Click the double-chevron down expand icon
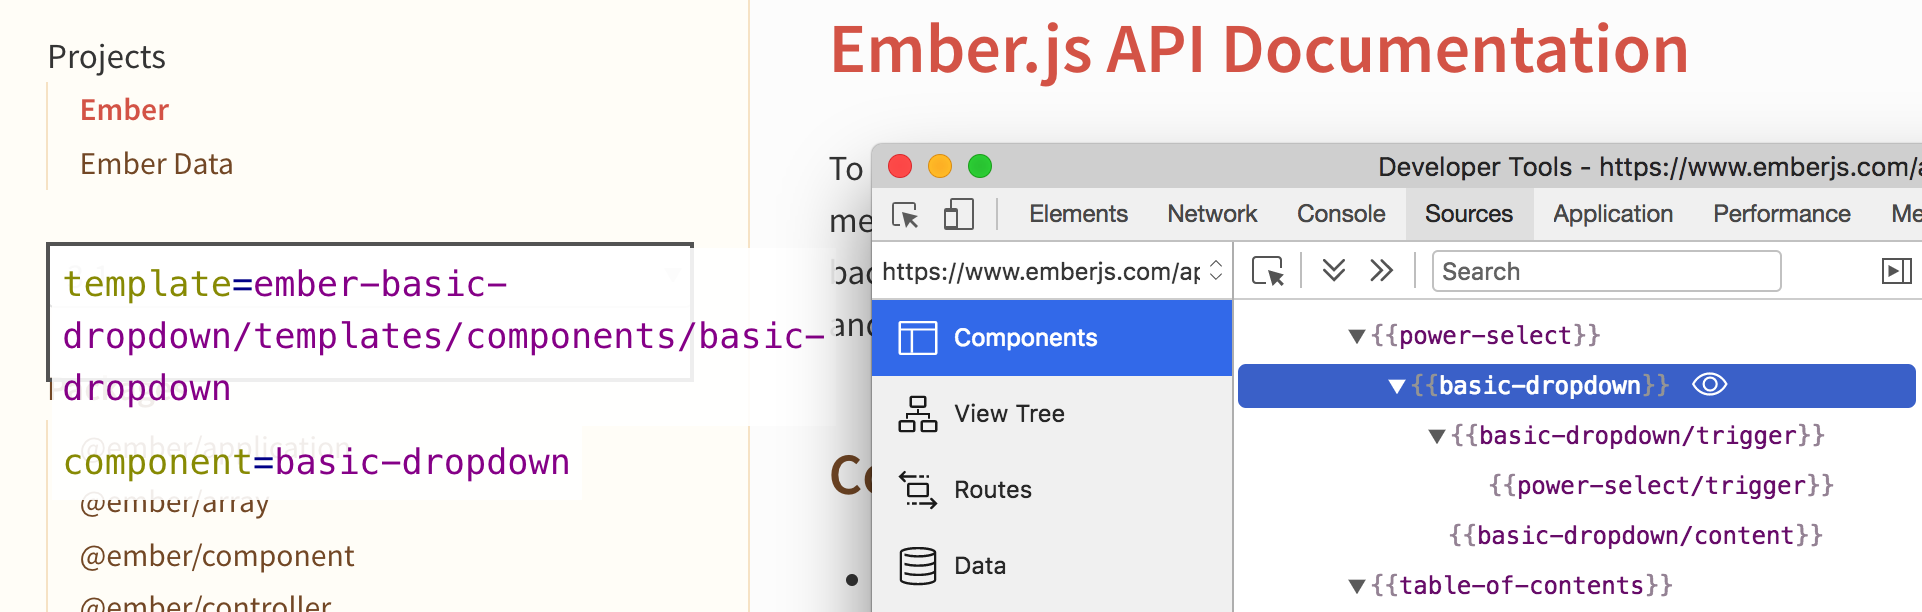This screenshot has width=1922, height=612. 1333,270
